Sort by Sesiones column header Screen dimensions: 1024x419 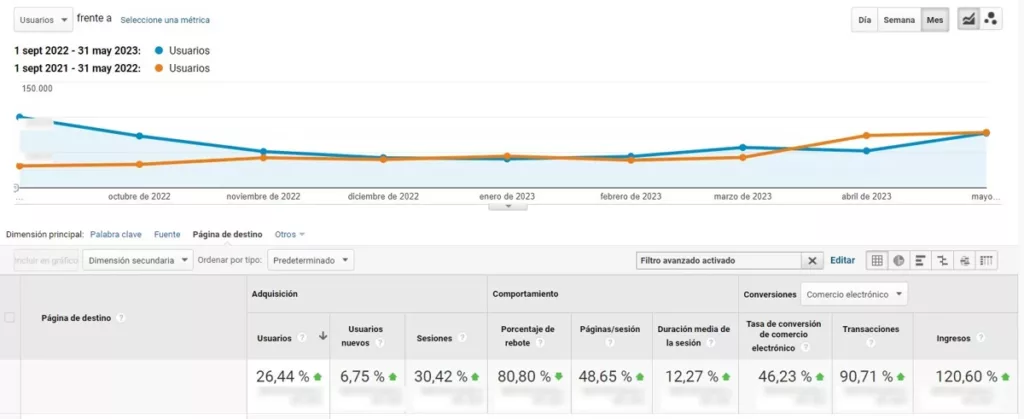pyautogui.click(x=434, y=338)
